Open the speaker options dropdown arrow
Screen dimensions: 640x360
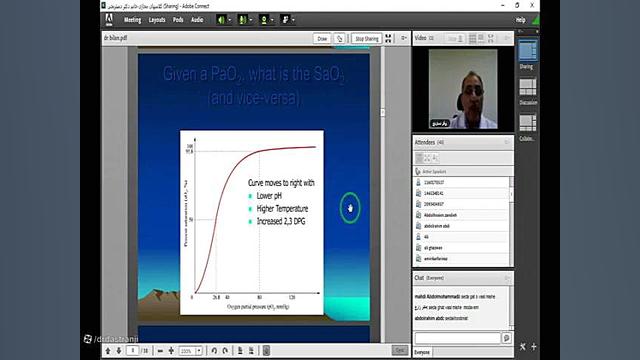pyautogui.click(x=229, y=20)
